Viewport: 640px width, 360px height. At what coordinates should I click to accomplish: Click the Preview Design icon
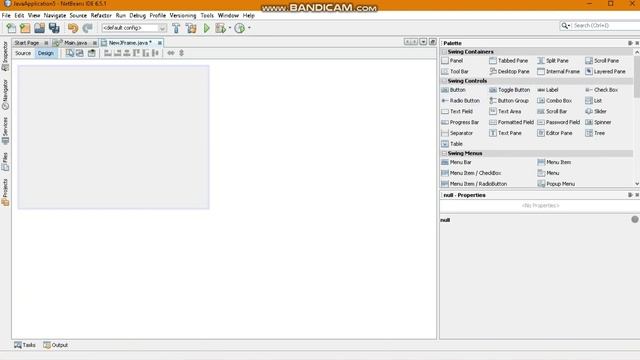tap(92, 53)
